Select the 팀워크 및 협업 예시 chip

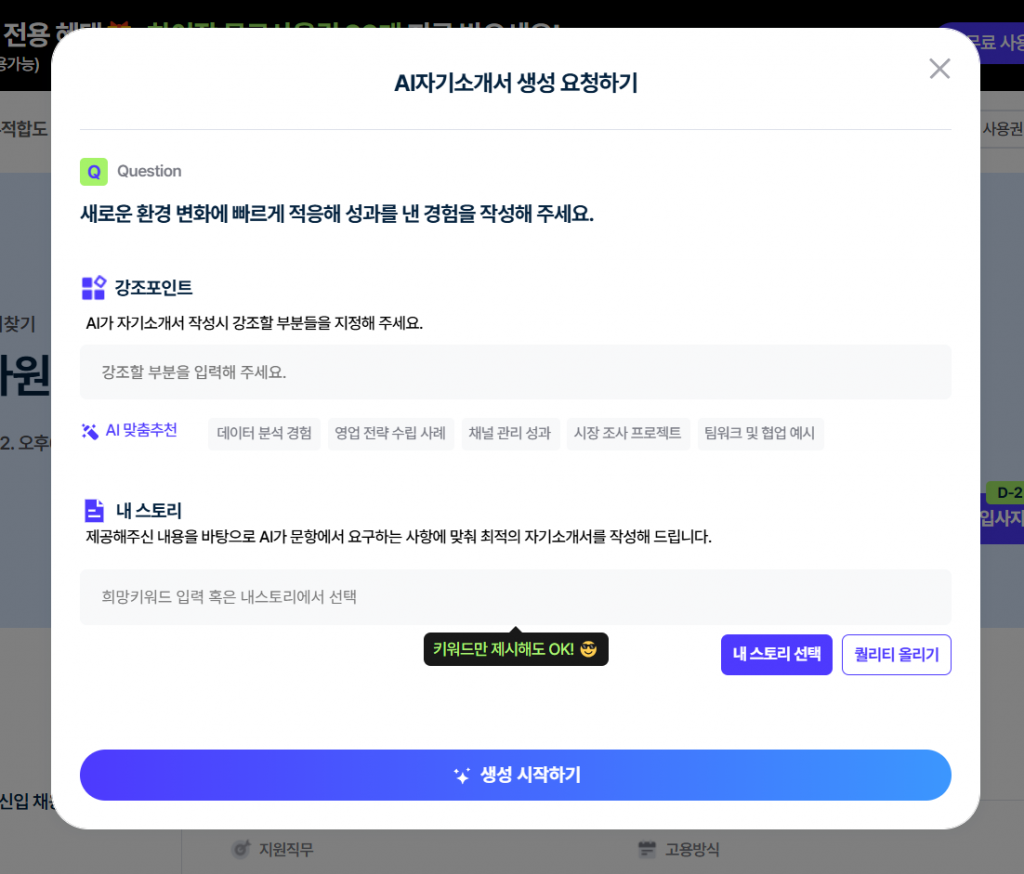[759, 434]
